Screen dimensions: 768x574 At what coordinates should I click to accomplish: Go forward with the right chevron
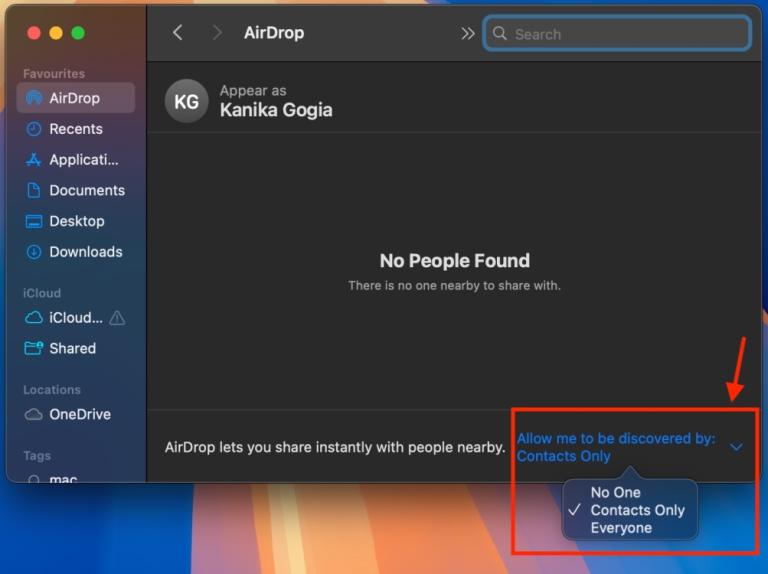pyautogui.click(x=216, y=33)
